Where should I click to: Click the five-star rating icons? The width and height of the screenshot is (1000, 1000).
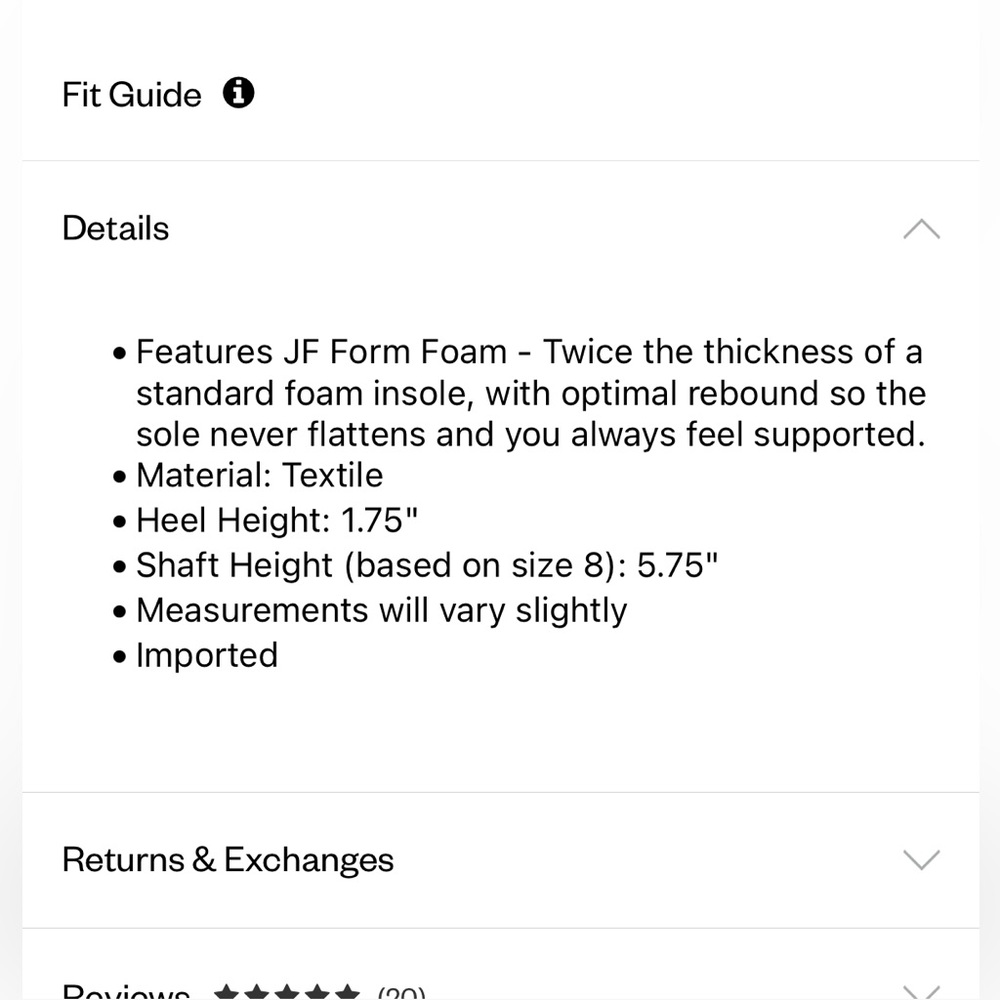pos(287,992)
